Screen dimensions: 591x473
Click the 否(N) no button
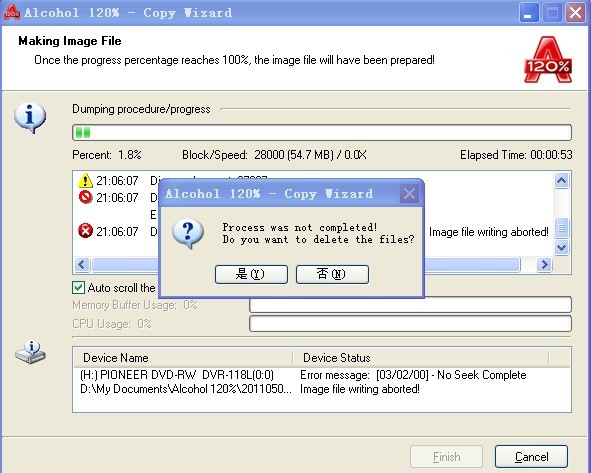(x=332, y=274)
